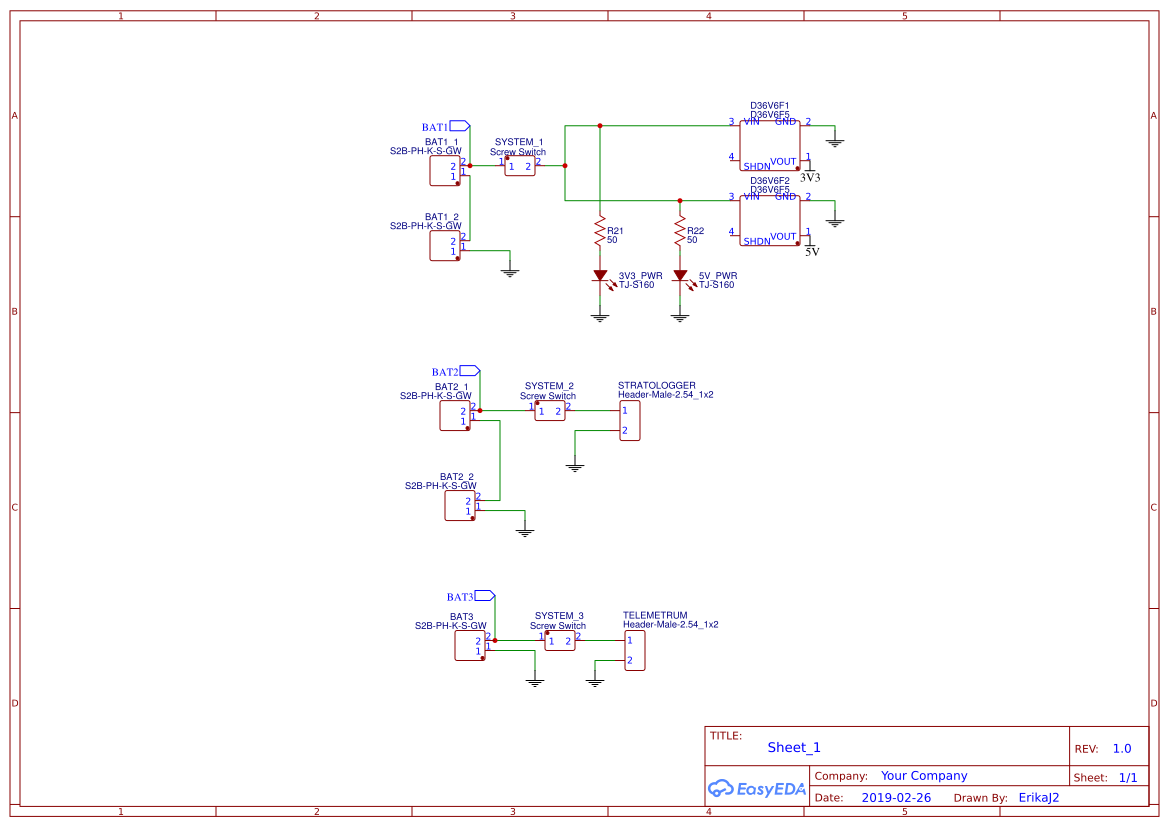Image resolution: width=1169 pixels, height=827 pixels.
Task: Select the SYSTEM_1 Screw Switch symbol
Action: (518, 165)
